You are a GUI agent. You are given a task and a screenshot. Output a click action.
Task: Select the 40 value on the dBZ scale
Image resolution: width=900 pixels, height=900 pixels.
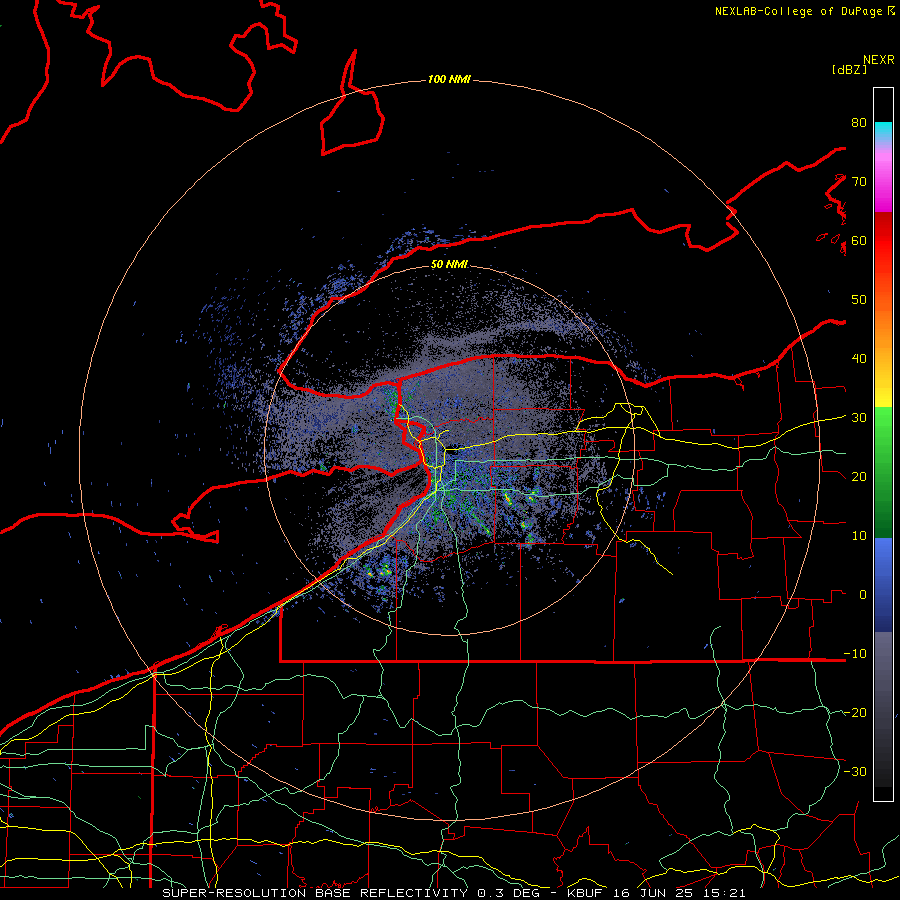(859, 359)
